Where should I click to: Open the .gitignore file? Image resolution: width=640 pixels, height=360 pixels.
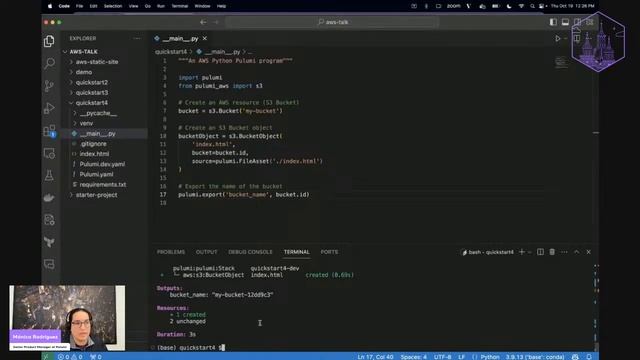[x=93, y=144]
